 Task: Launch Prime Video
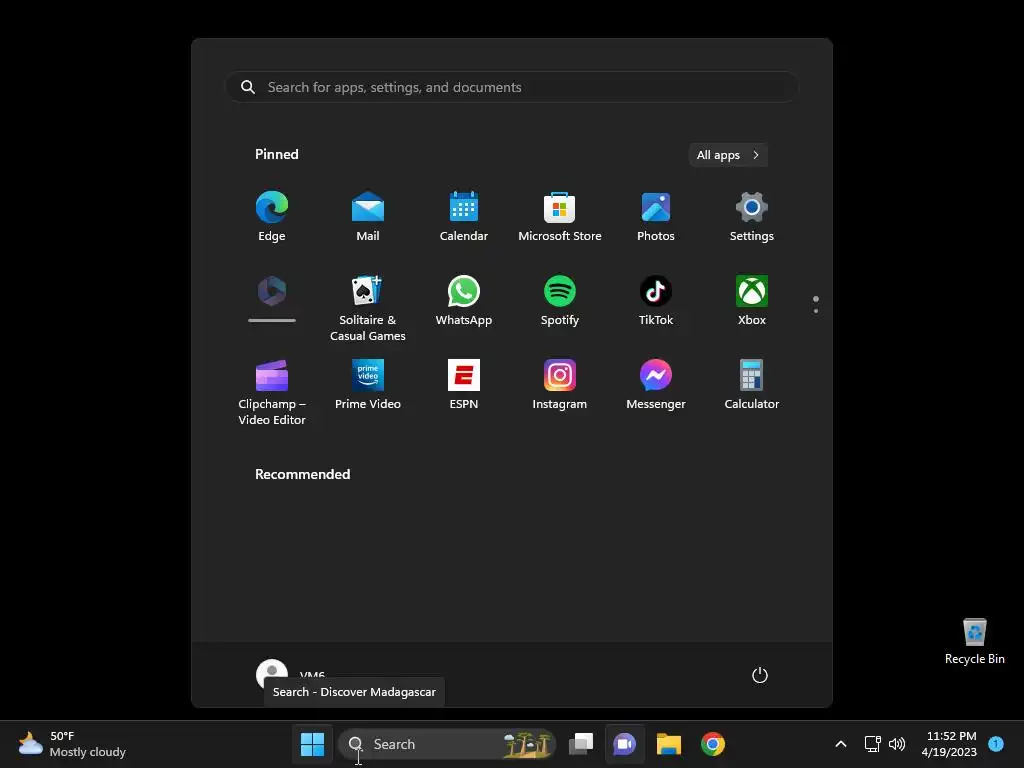point(368,385)
